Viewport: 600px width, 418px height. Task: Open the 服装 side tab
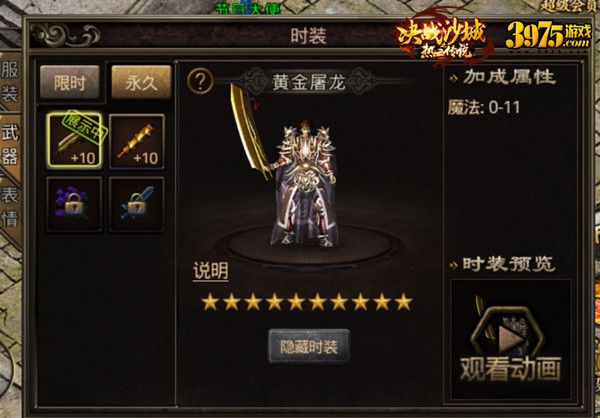tap(10, 81)
